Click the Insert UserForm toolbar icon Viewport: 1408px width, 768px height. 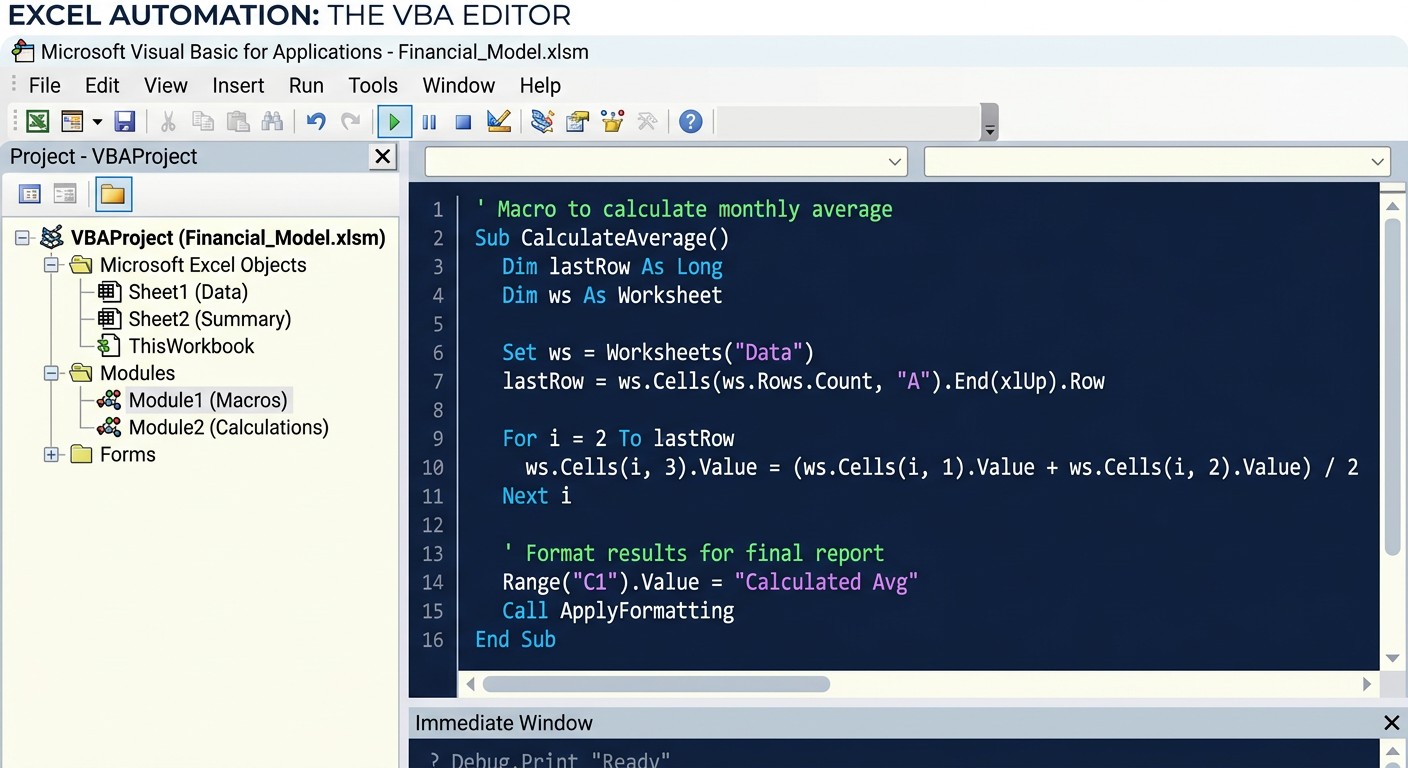click(72, 122)
